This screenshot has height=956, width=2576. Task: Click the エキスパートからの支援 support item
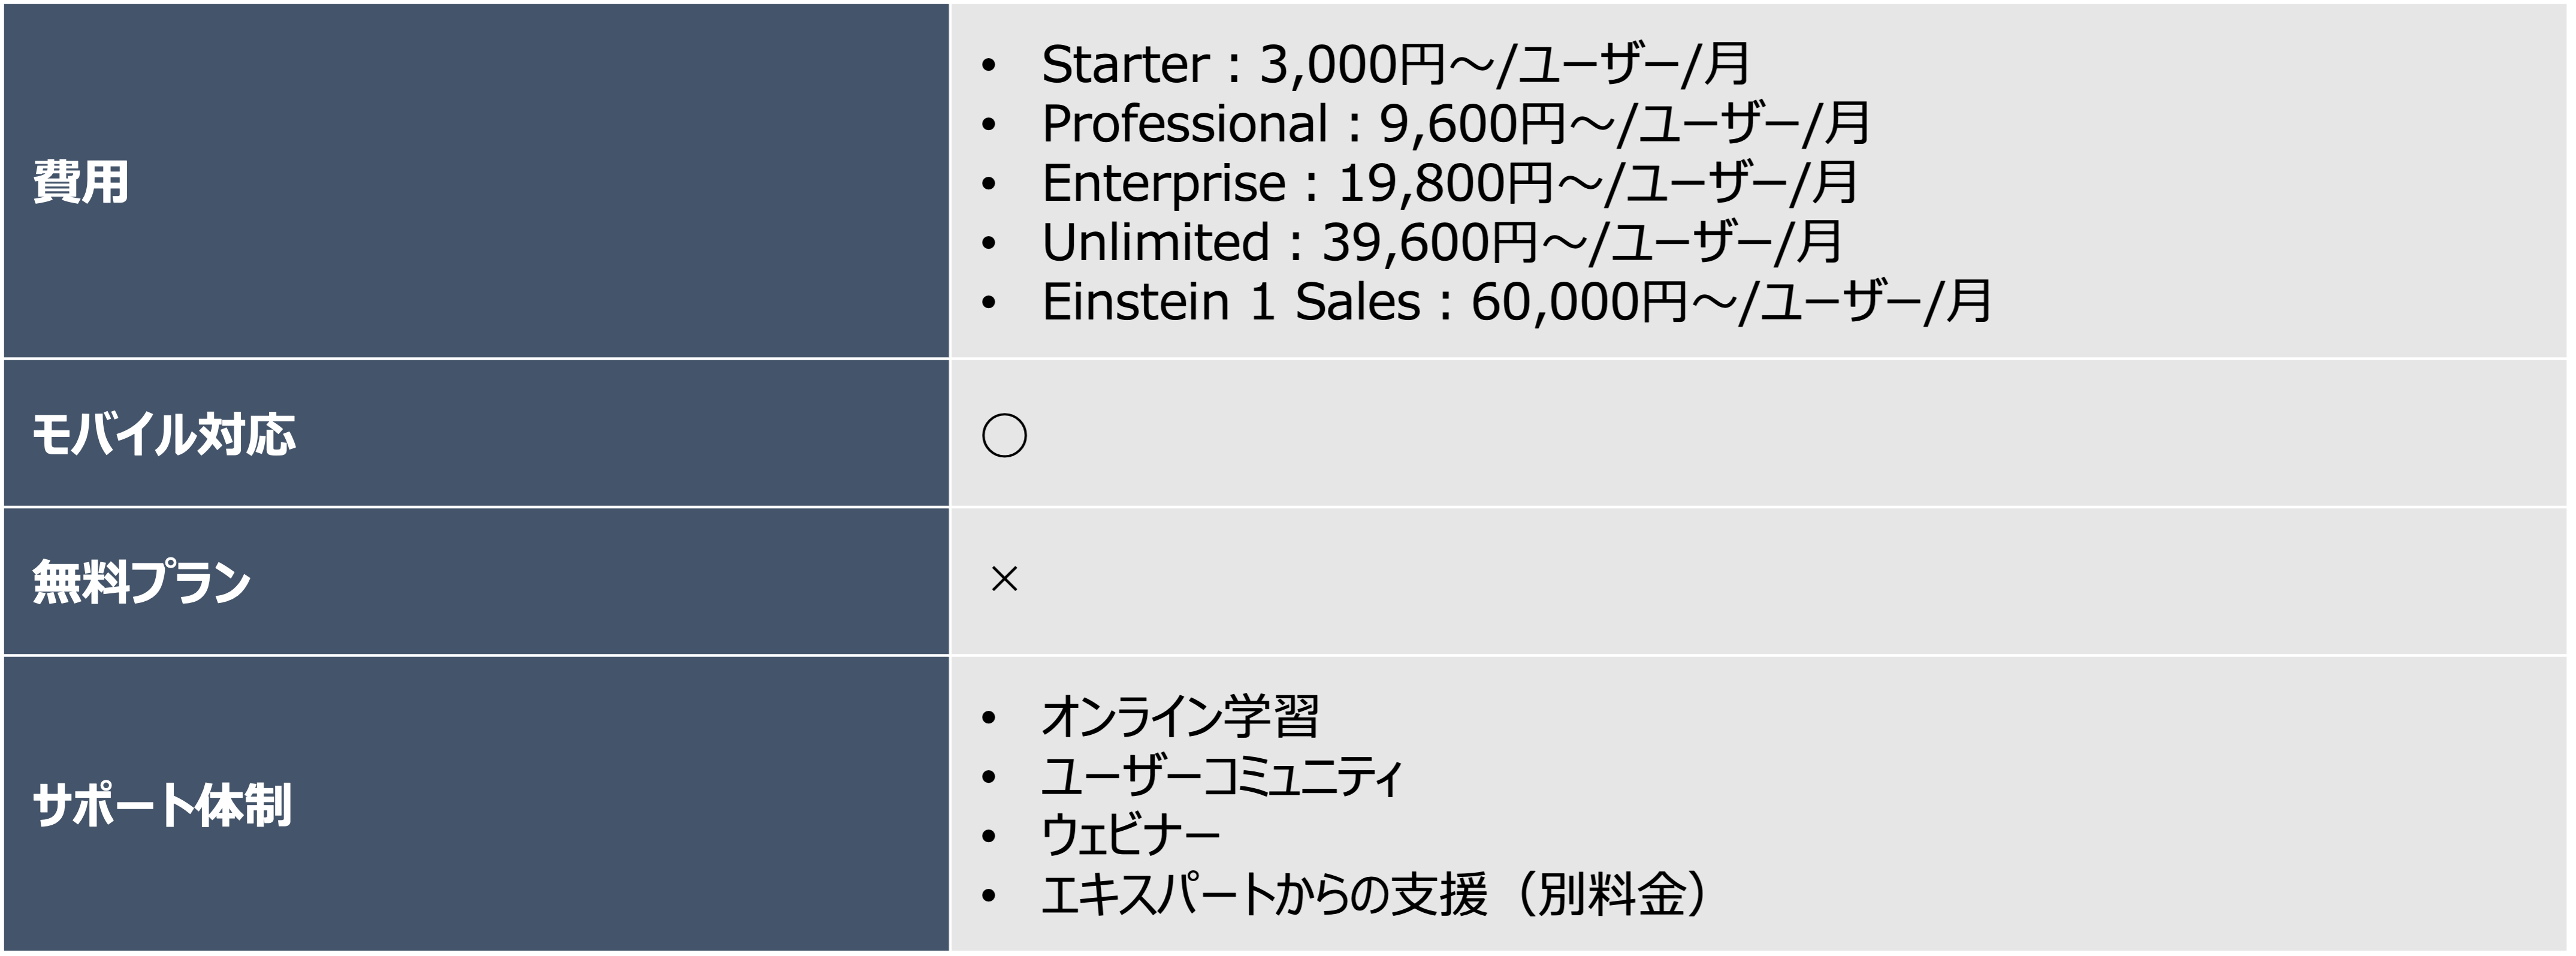tap(1264, 895)
